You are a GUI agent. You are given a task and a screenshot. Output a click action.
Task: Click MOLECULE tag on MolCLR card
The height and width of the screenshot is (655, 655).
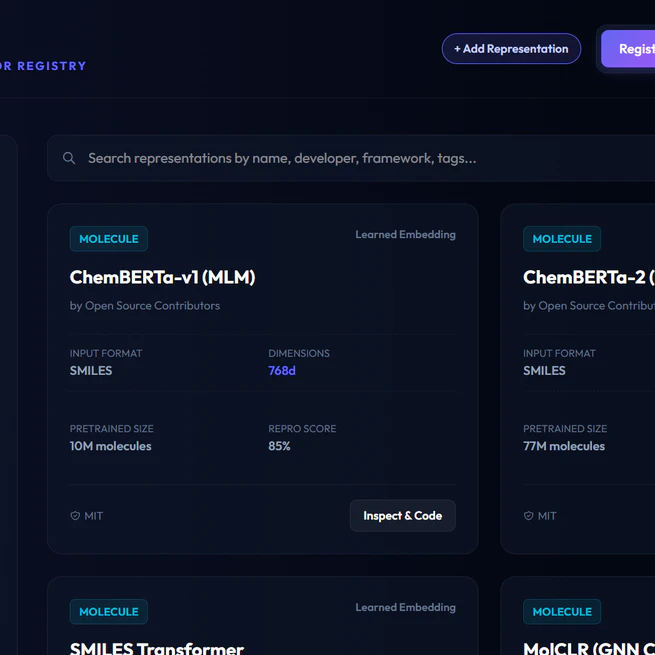562,612
